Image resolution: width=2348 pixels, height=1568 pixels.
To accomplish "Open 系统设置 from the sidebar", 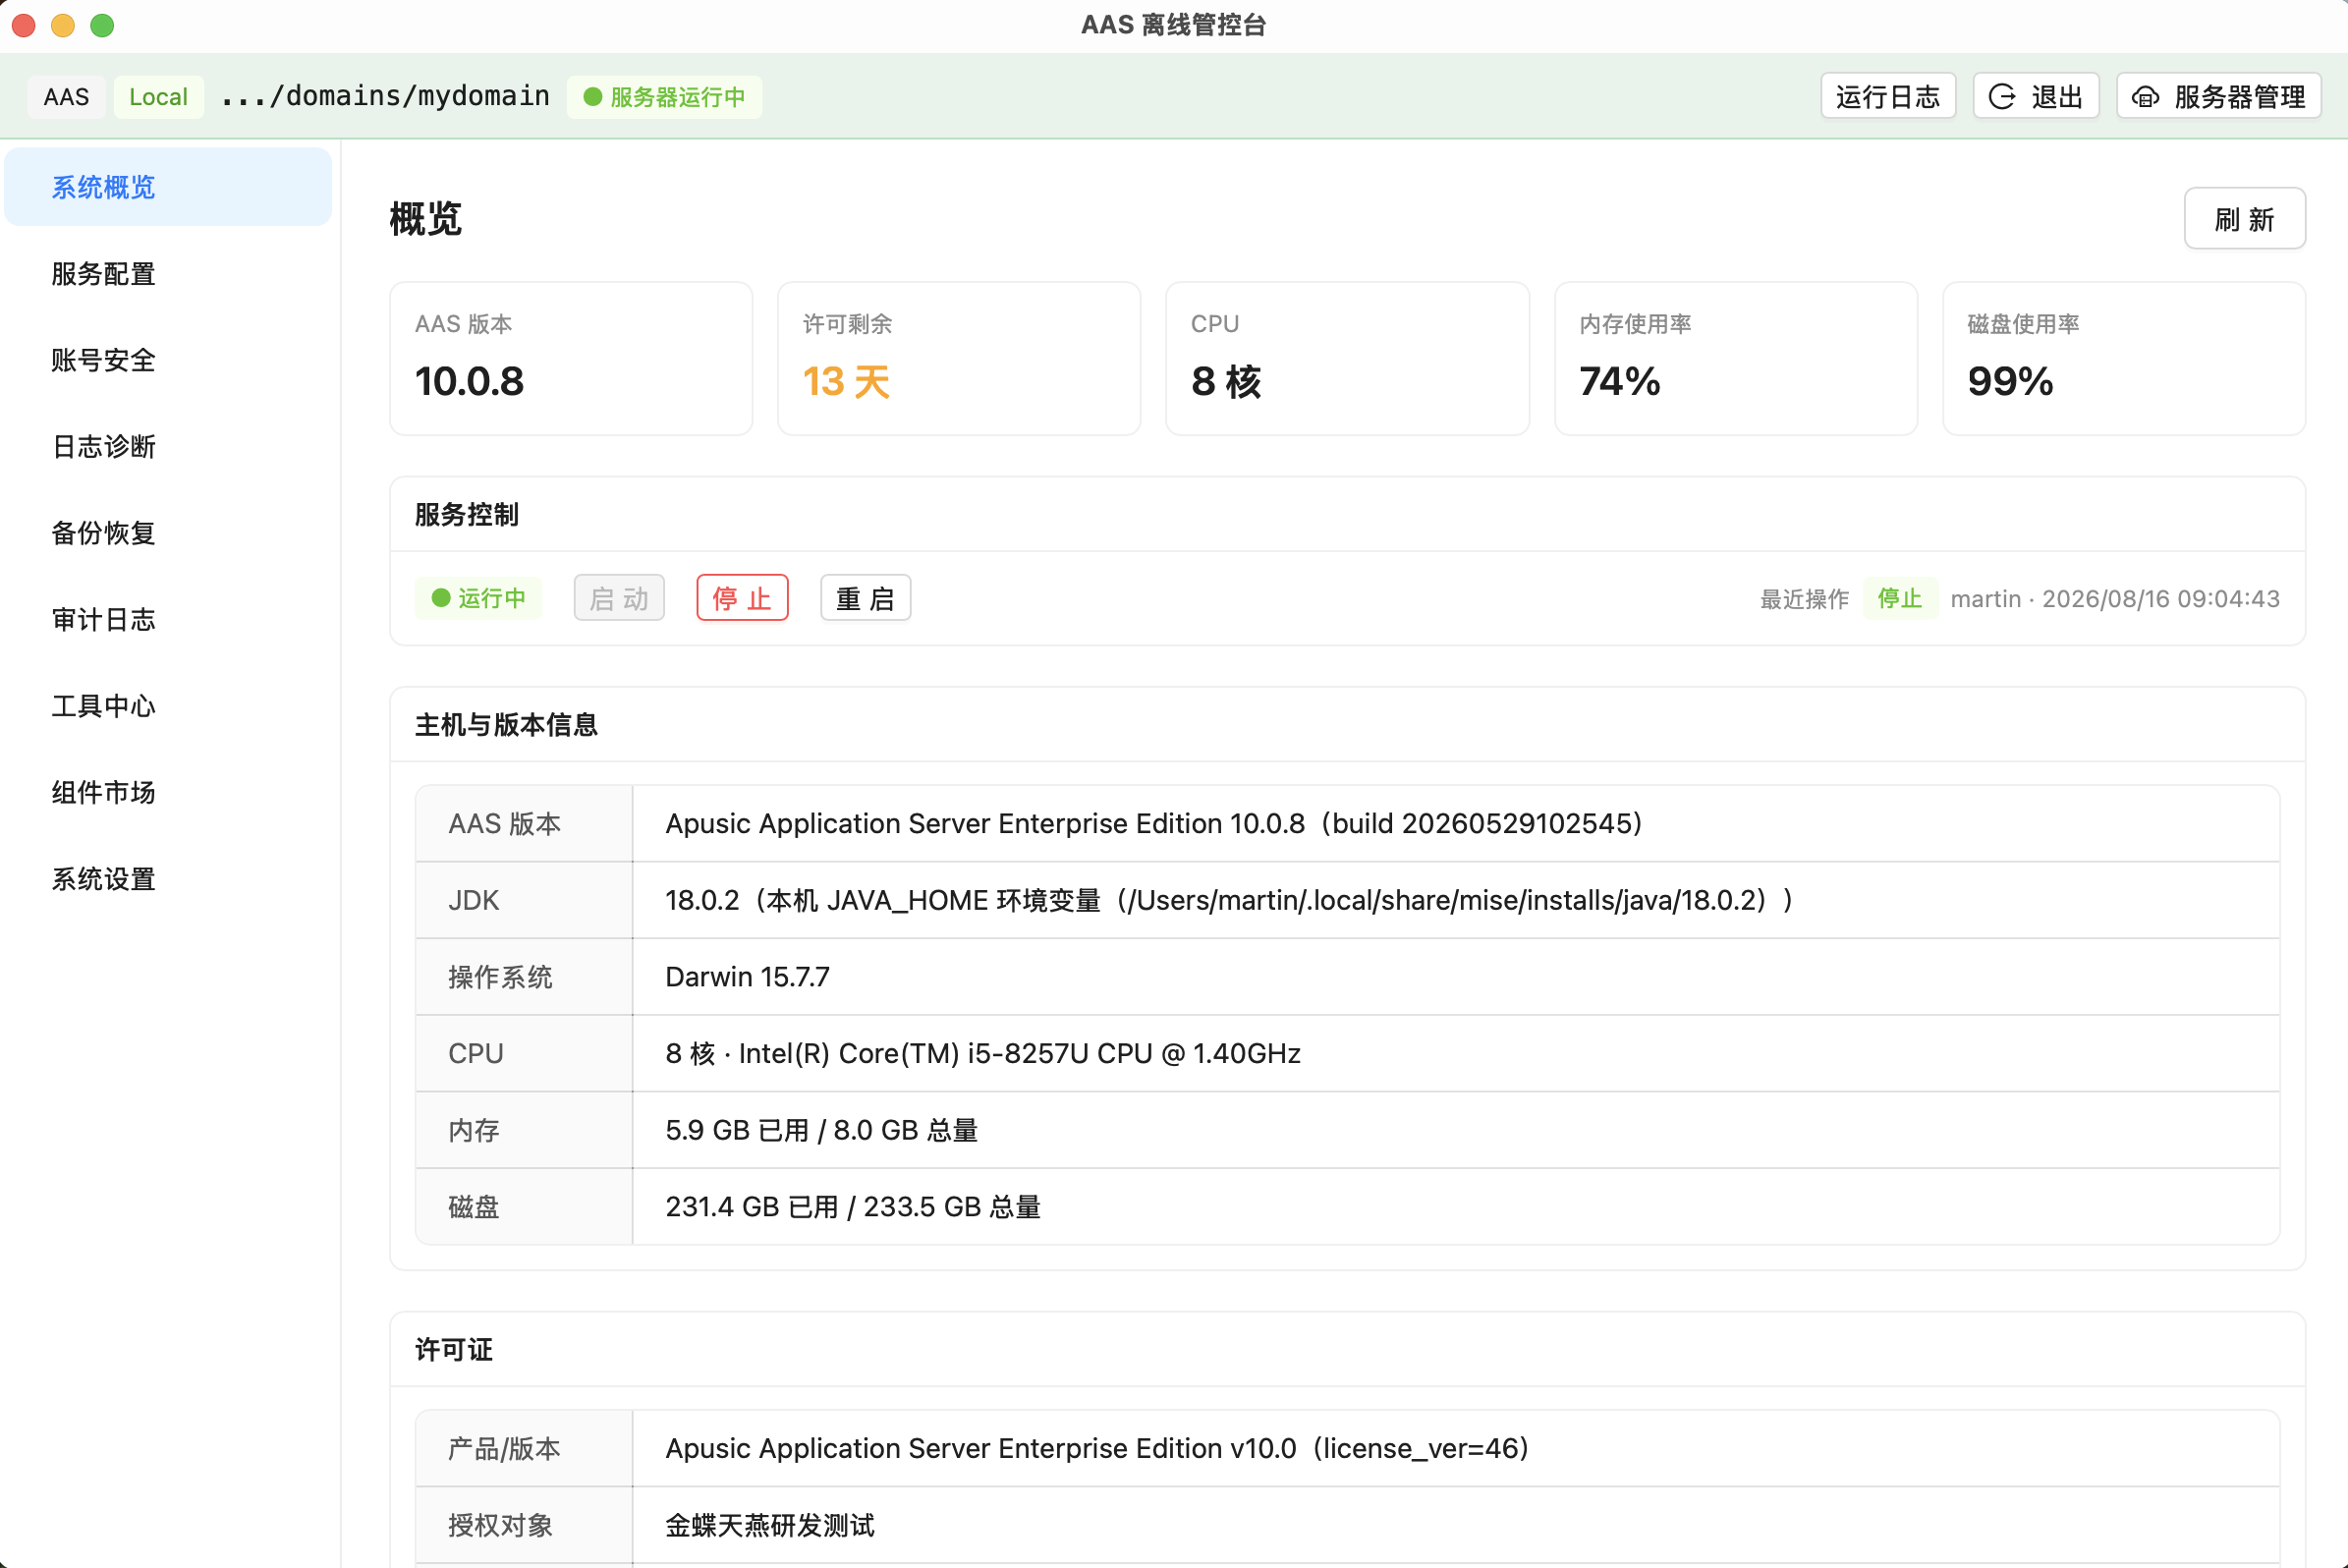I will click(168, 879).
